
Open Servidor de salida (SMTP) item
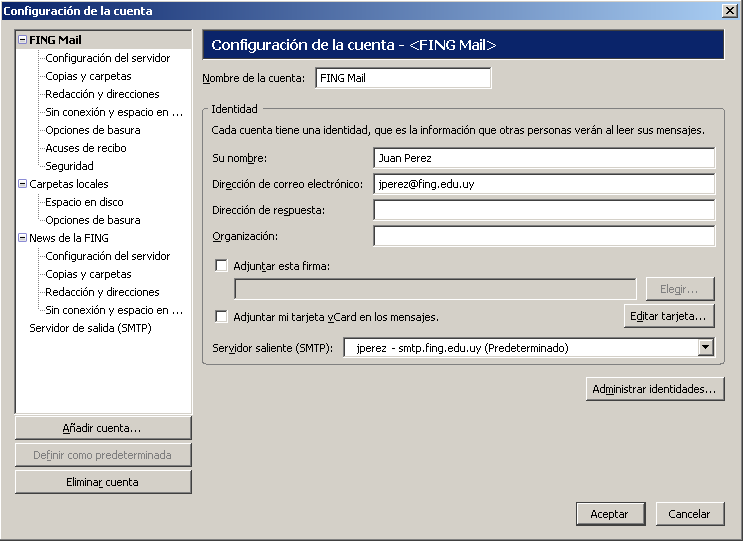click(x=90, y=328)
